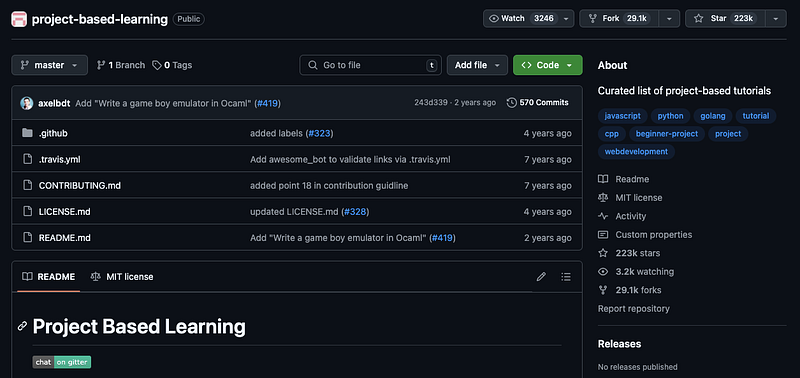800x378 pixels.
Task: Click the javascript topic tag
Action: [622, 116]
